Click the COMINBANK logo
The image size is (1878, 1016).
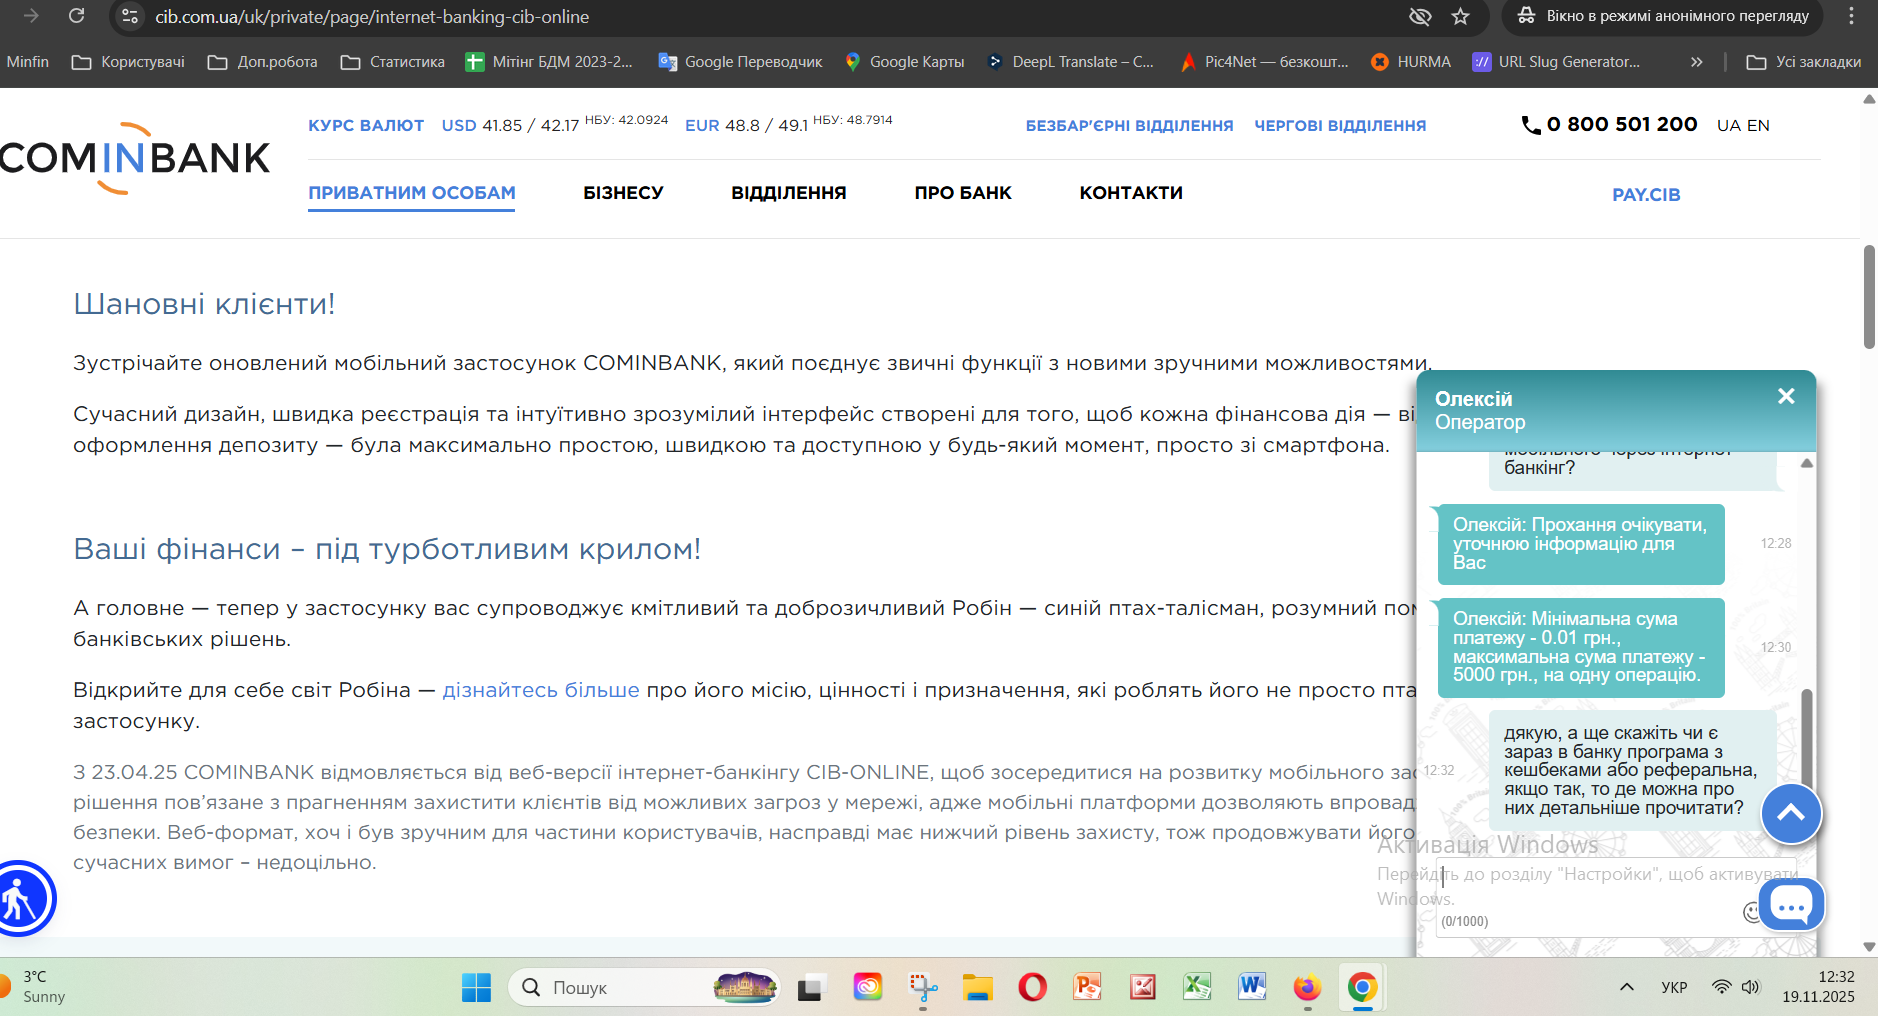pyautogui.click(x=135, y=158)
